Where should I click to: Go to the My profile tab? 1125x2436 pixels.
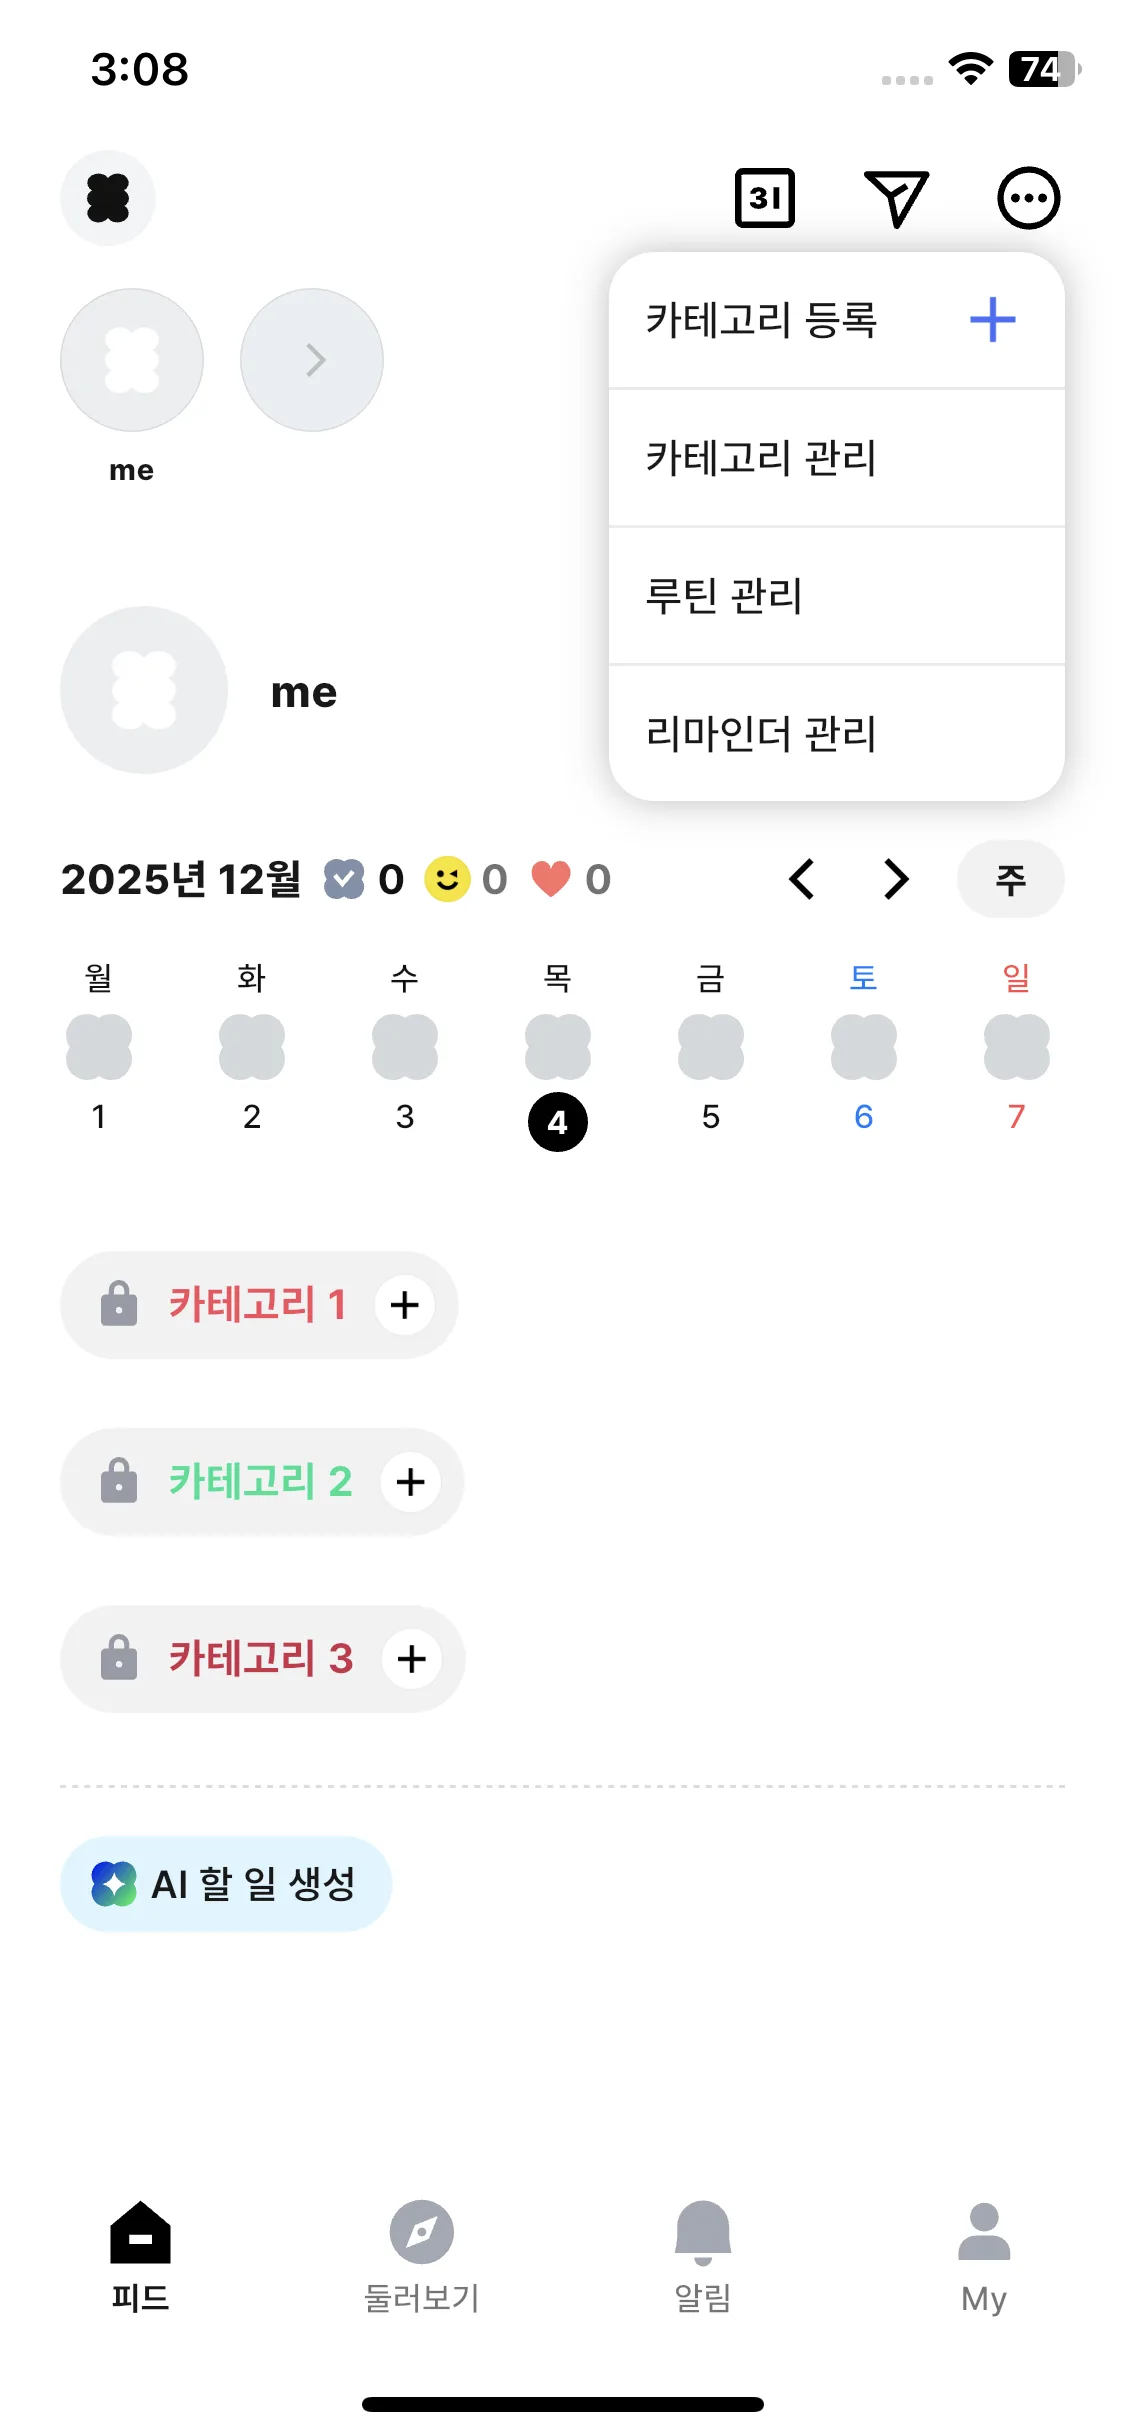click(x=984, y=2255)
